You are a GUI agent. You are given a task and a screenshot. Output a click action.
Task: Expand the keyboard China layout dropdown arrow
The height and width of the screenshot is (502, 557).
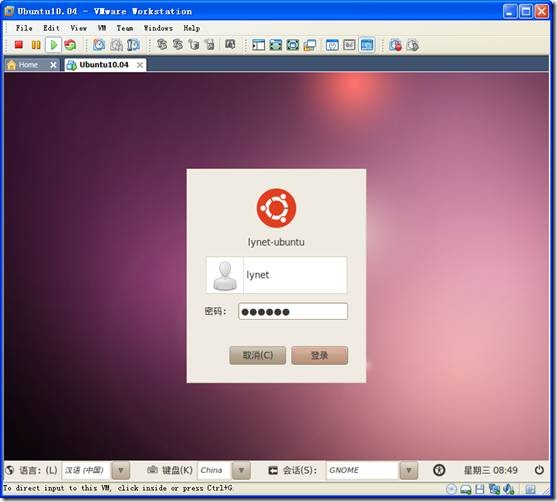click(241, 470)
